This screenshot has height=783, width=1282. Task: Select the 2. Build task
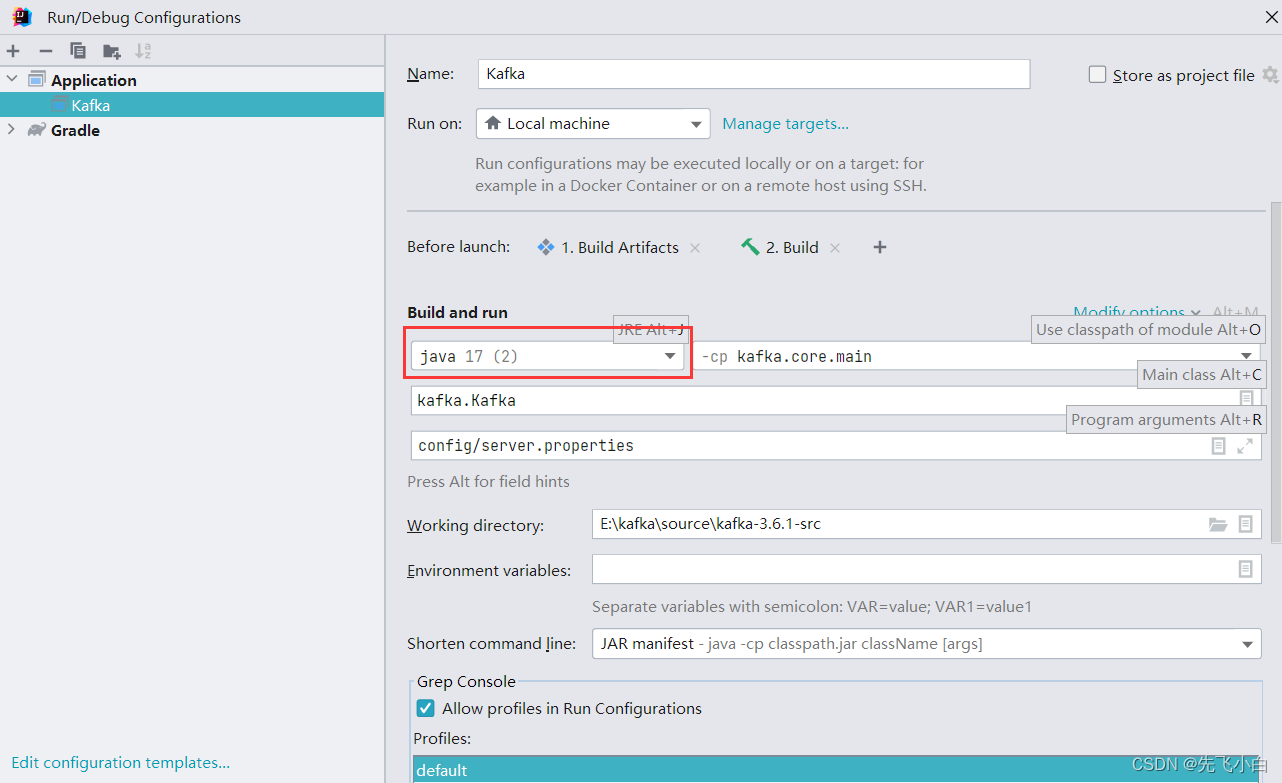click(780, 248)
